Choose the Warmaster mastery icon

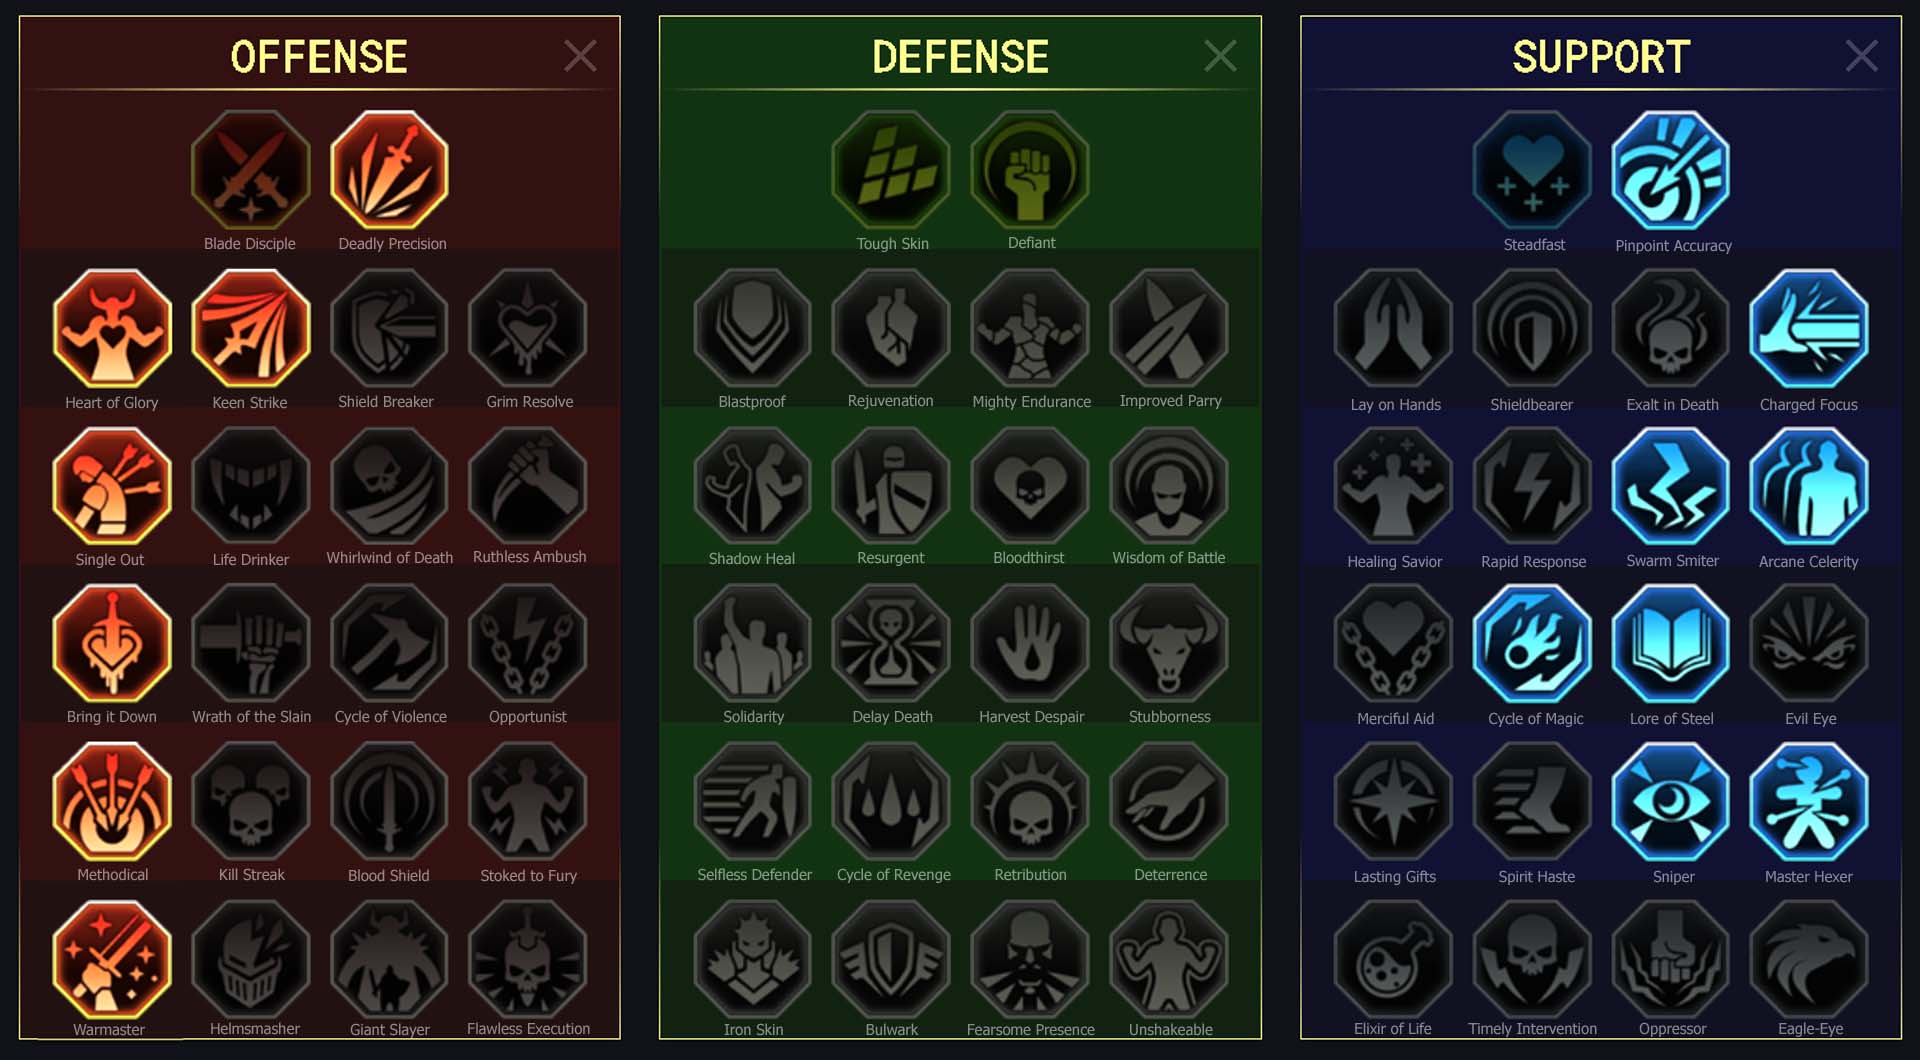click(112, 959)
